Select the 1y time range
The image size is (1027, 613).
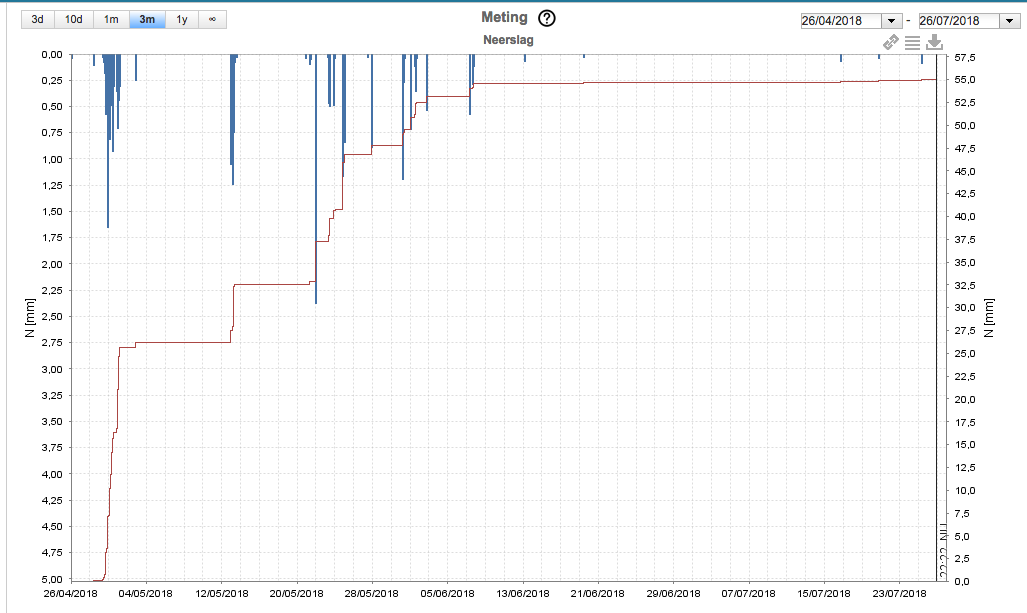coord(182,20)
